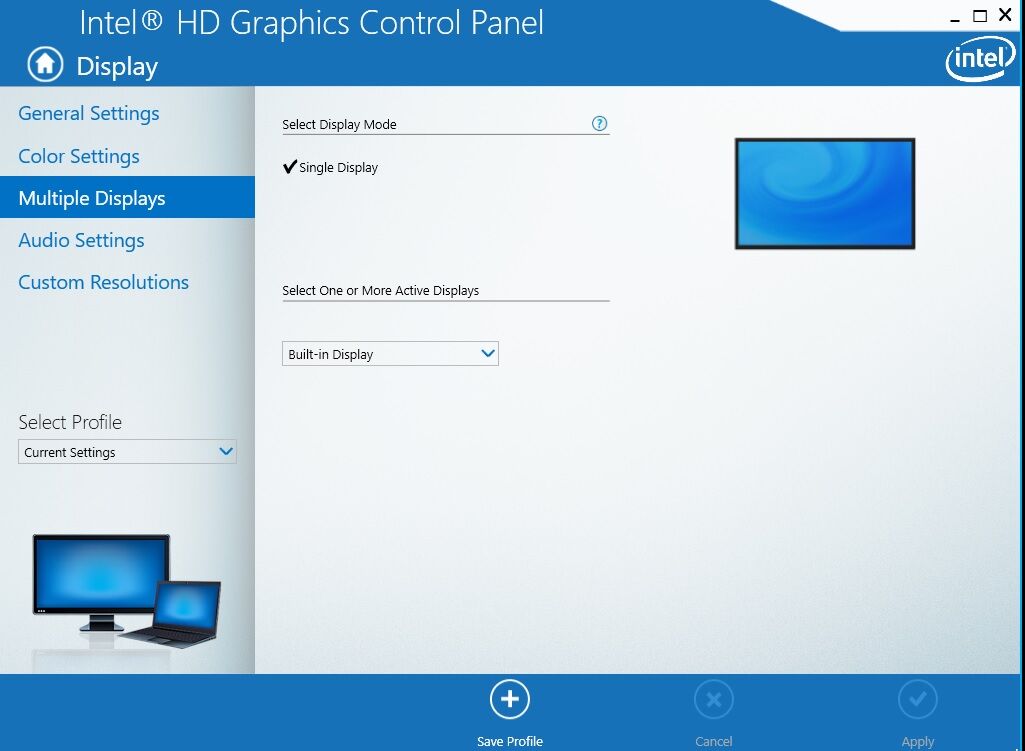The image size is (1025, 751).
Task: Maximize the control panel window
Action: click(x=980, y=16)
